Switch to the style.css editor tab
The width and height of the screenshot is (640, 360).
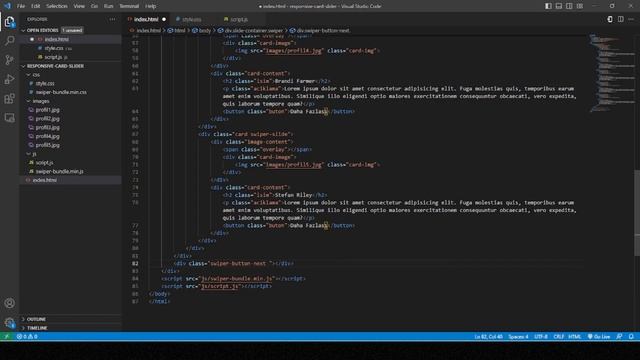(x=192, y=19)
